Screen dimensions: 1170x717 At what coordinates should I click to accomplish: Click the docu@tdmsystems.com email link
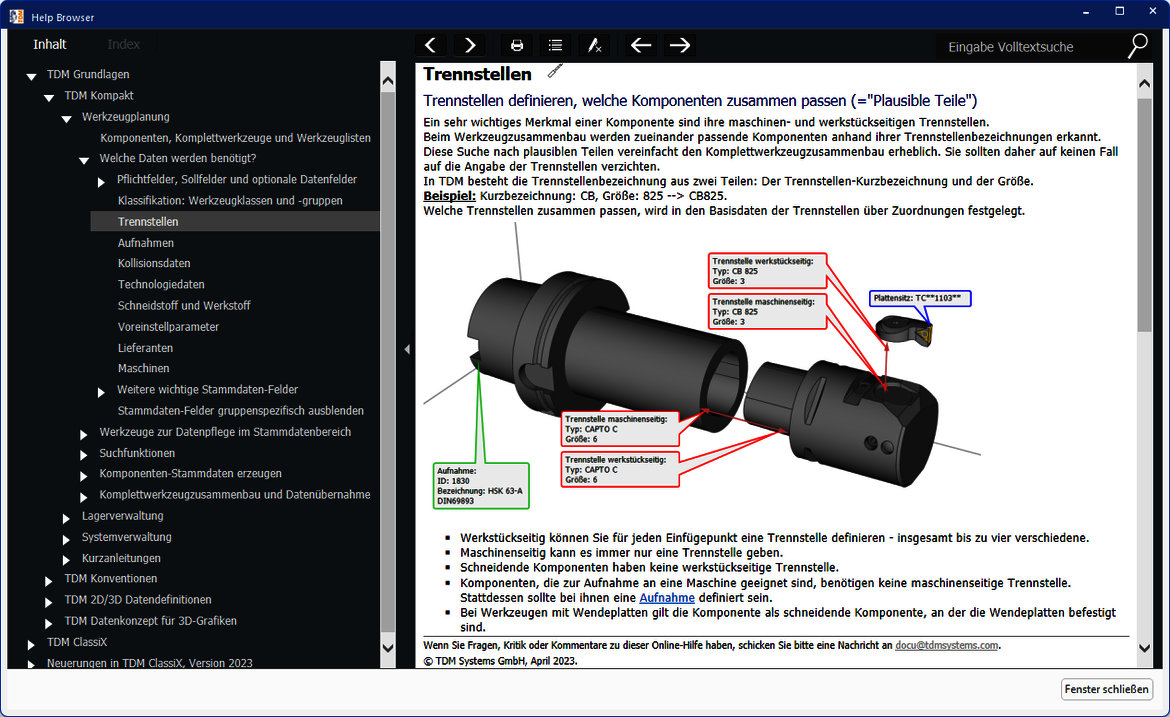coord(946,646)
